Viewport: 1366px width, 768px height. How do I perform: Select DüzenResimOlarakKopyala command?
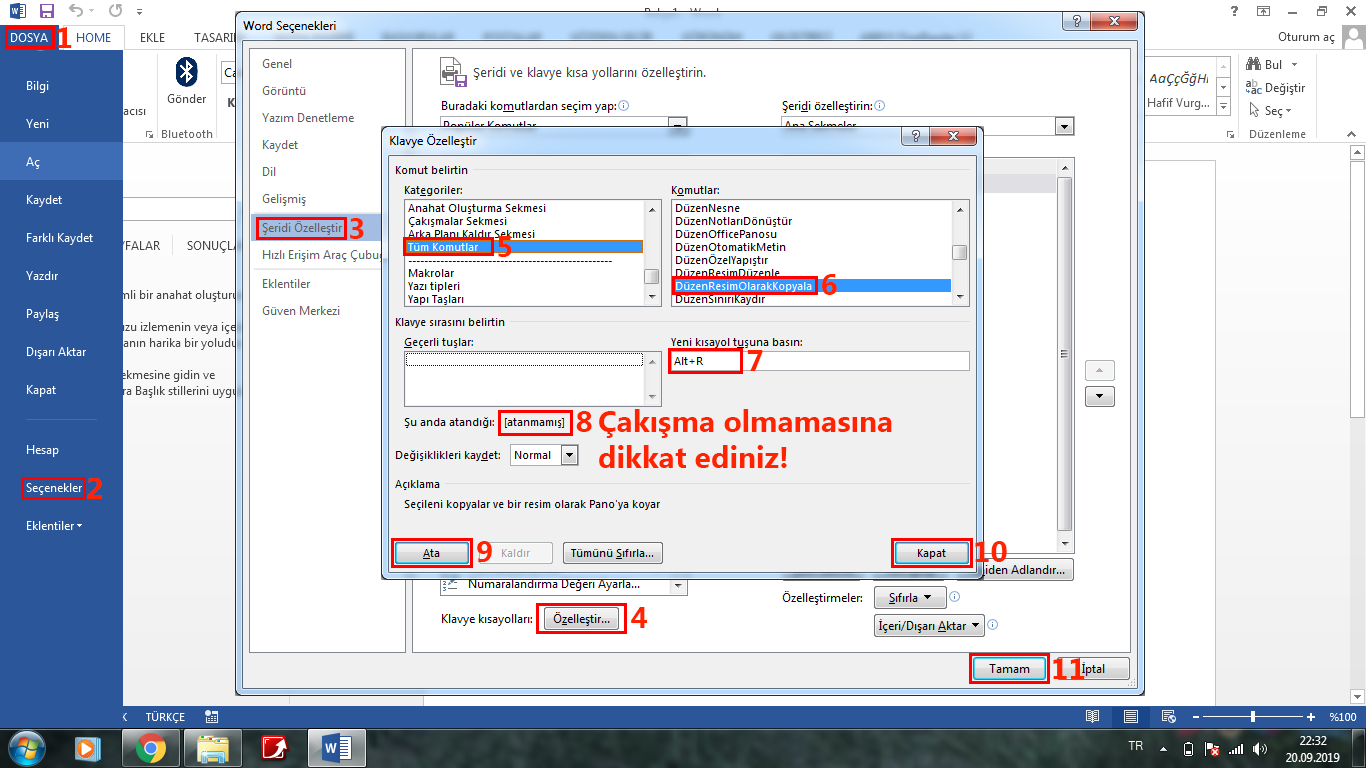pyautogui.click(x=811, y=286)
